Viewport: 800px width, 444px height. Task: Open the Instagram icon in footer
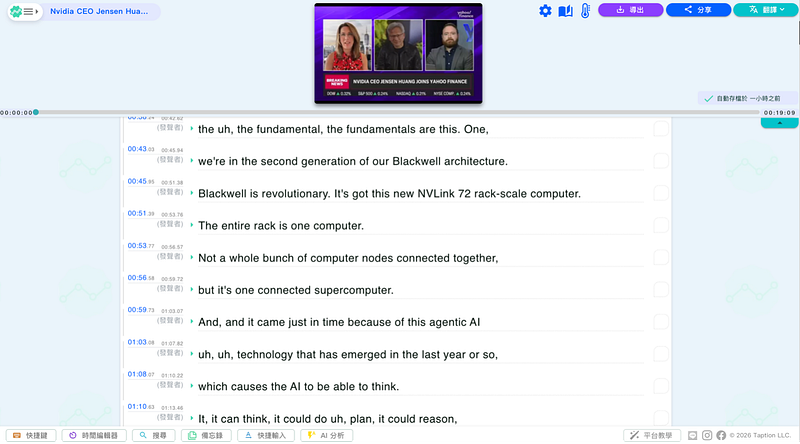707,435
